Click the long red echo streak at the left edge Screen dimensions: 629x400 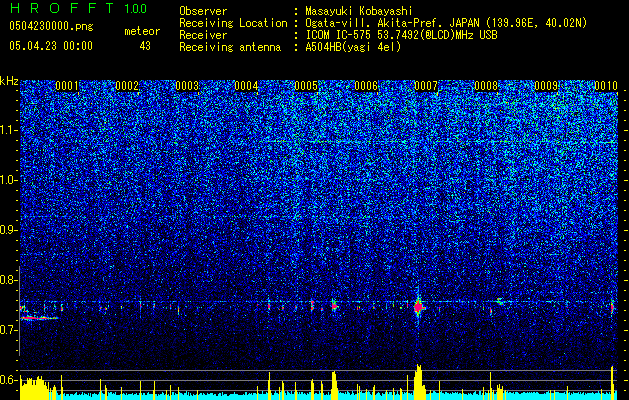39,318
